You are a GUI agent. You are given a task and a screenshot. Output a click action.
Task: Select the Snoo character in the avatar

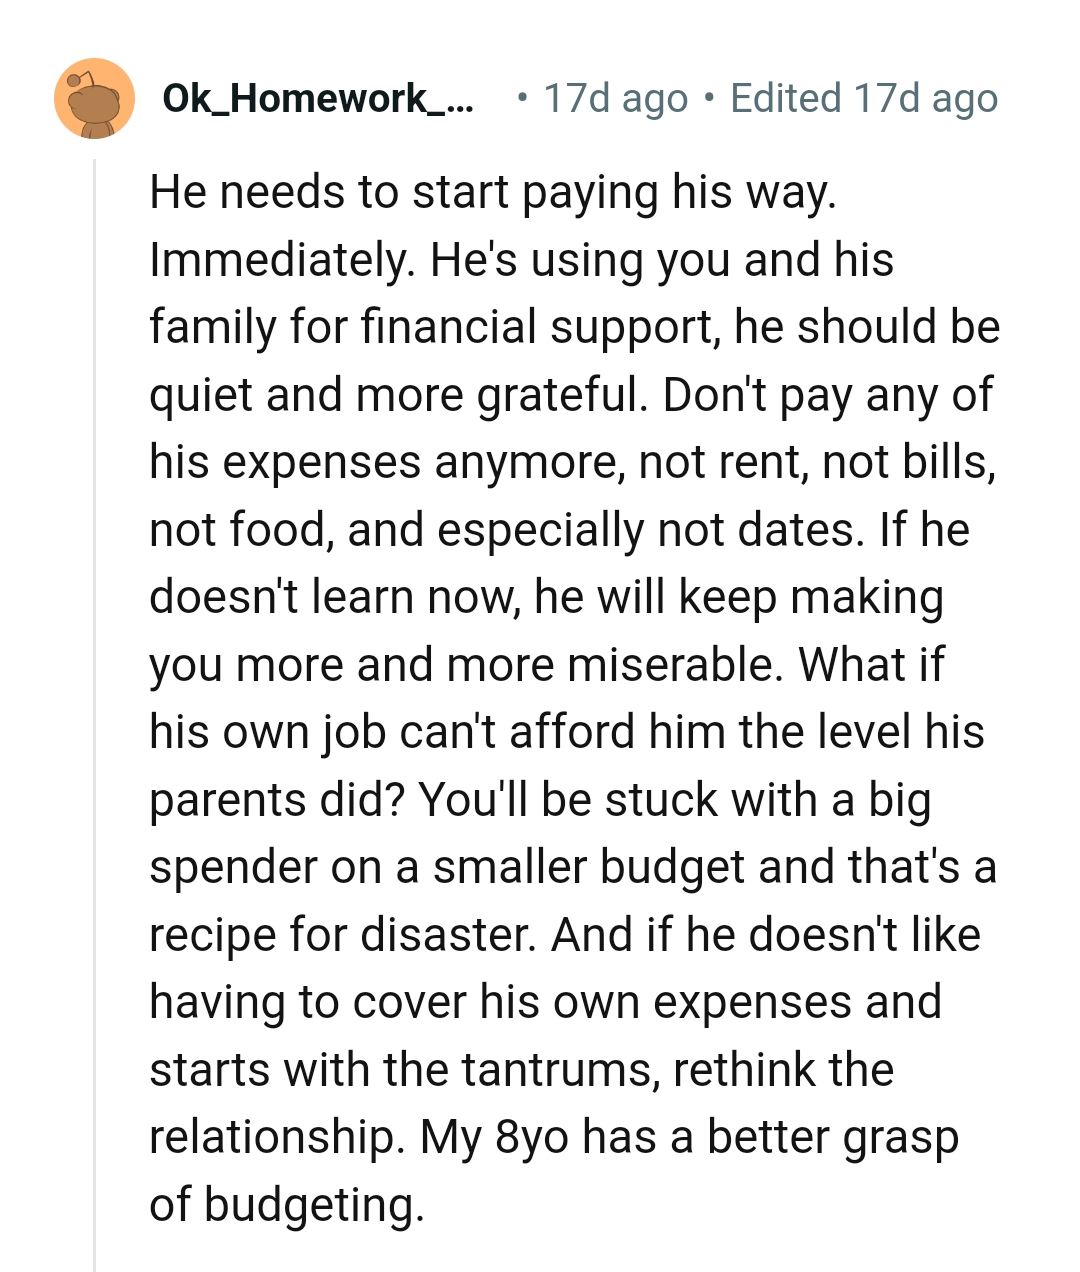pyautogui.click(x=95, y=100)
